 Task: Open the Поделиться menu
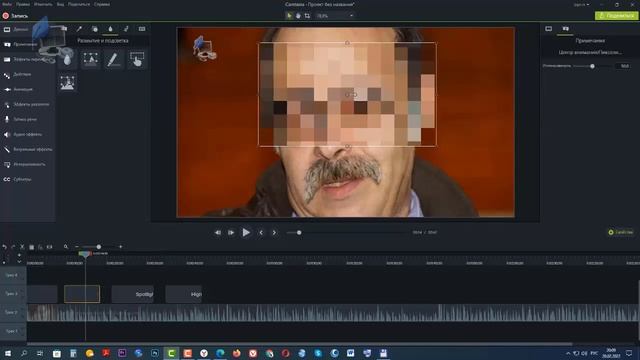tap(79, 4)
